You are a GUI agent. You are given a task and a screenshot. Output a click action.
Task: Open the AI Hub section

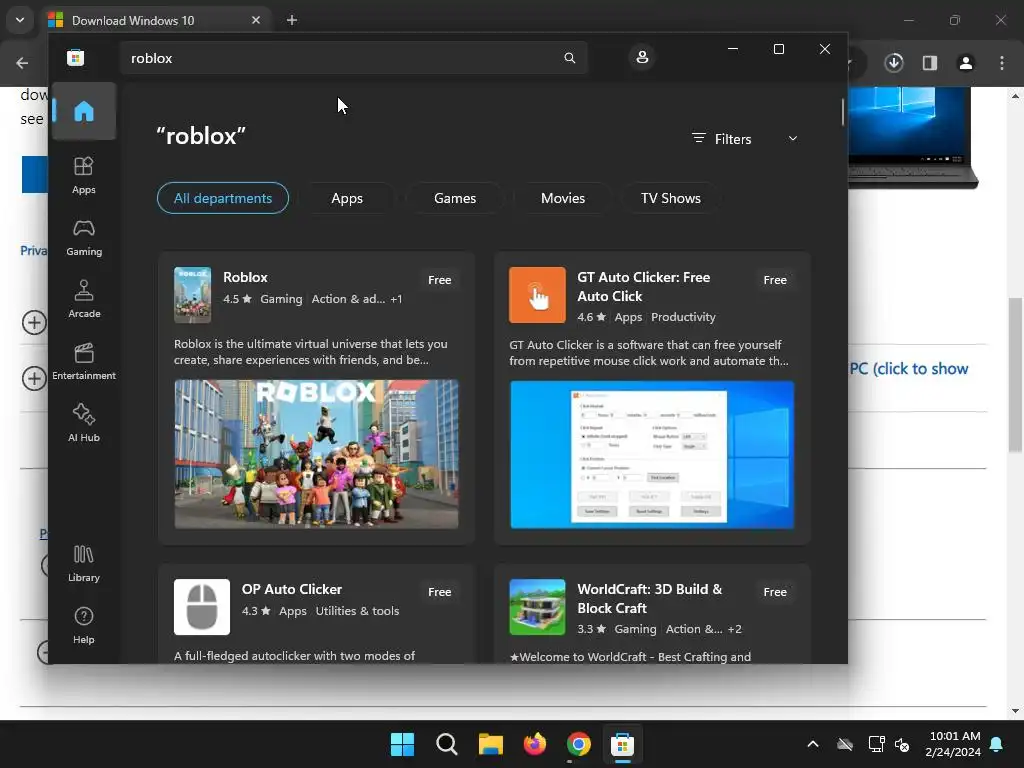84,423
